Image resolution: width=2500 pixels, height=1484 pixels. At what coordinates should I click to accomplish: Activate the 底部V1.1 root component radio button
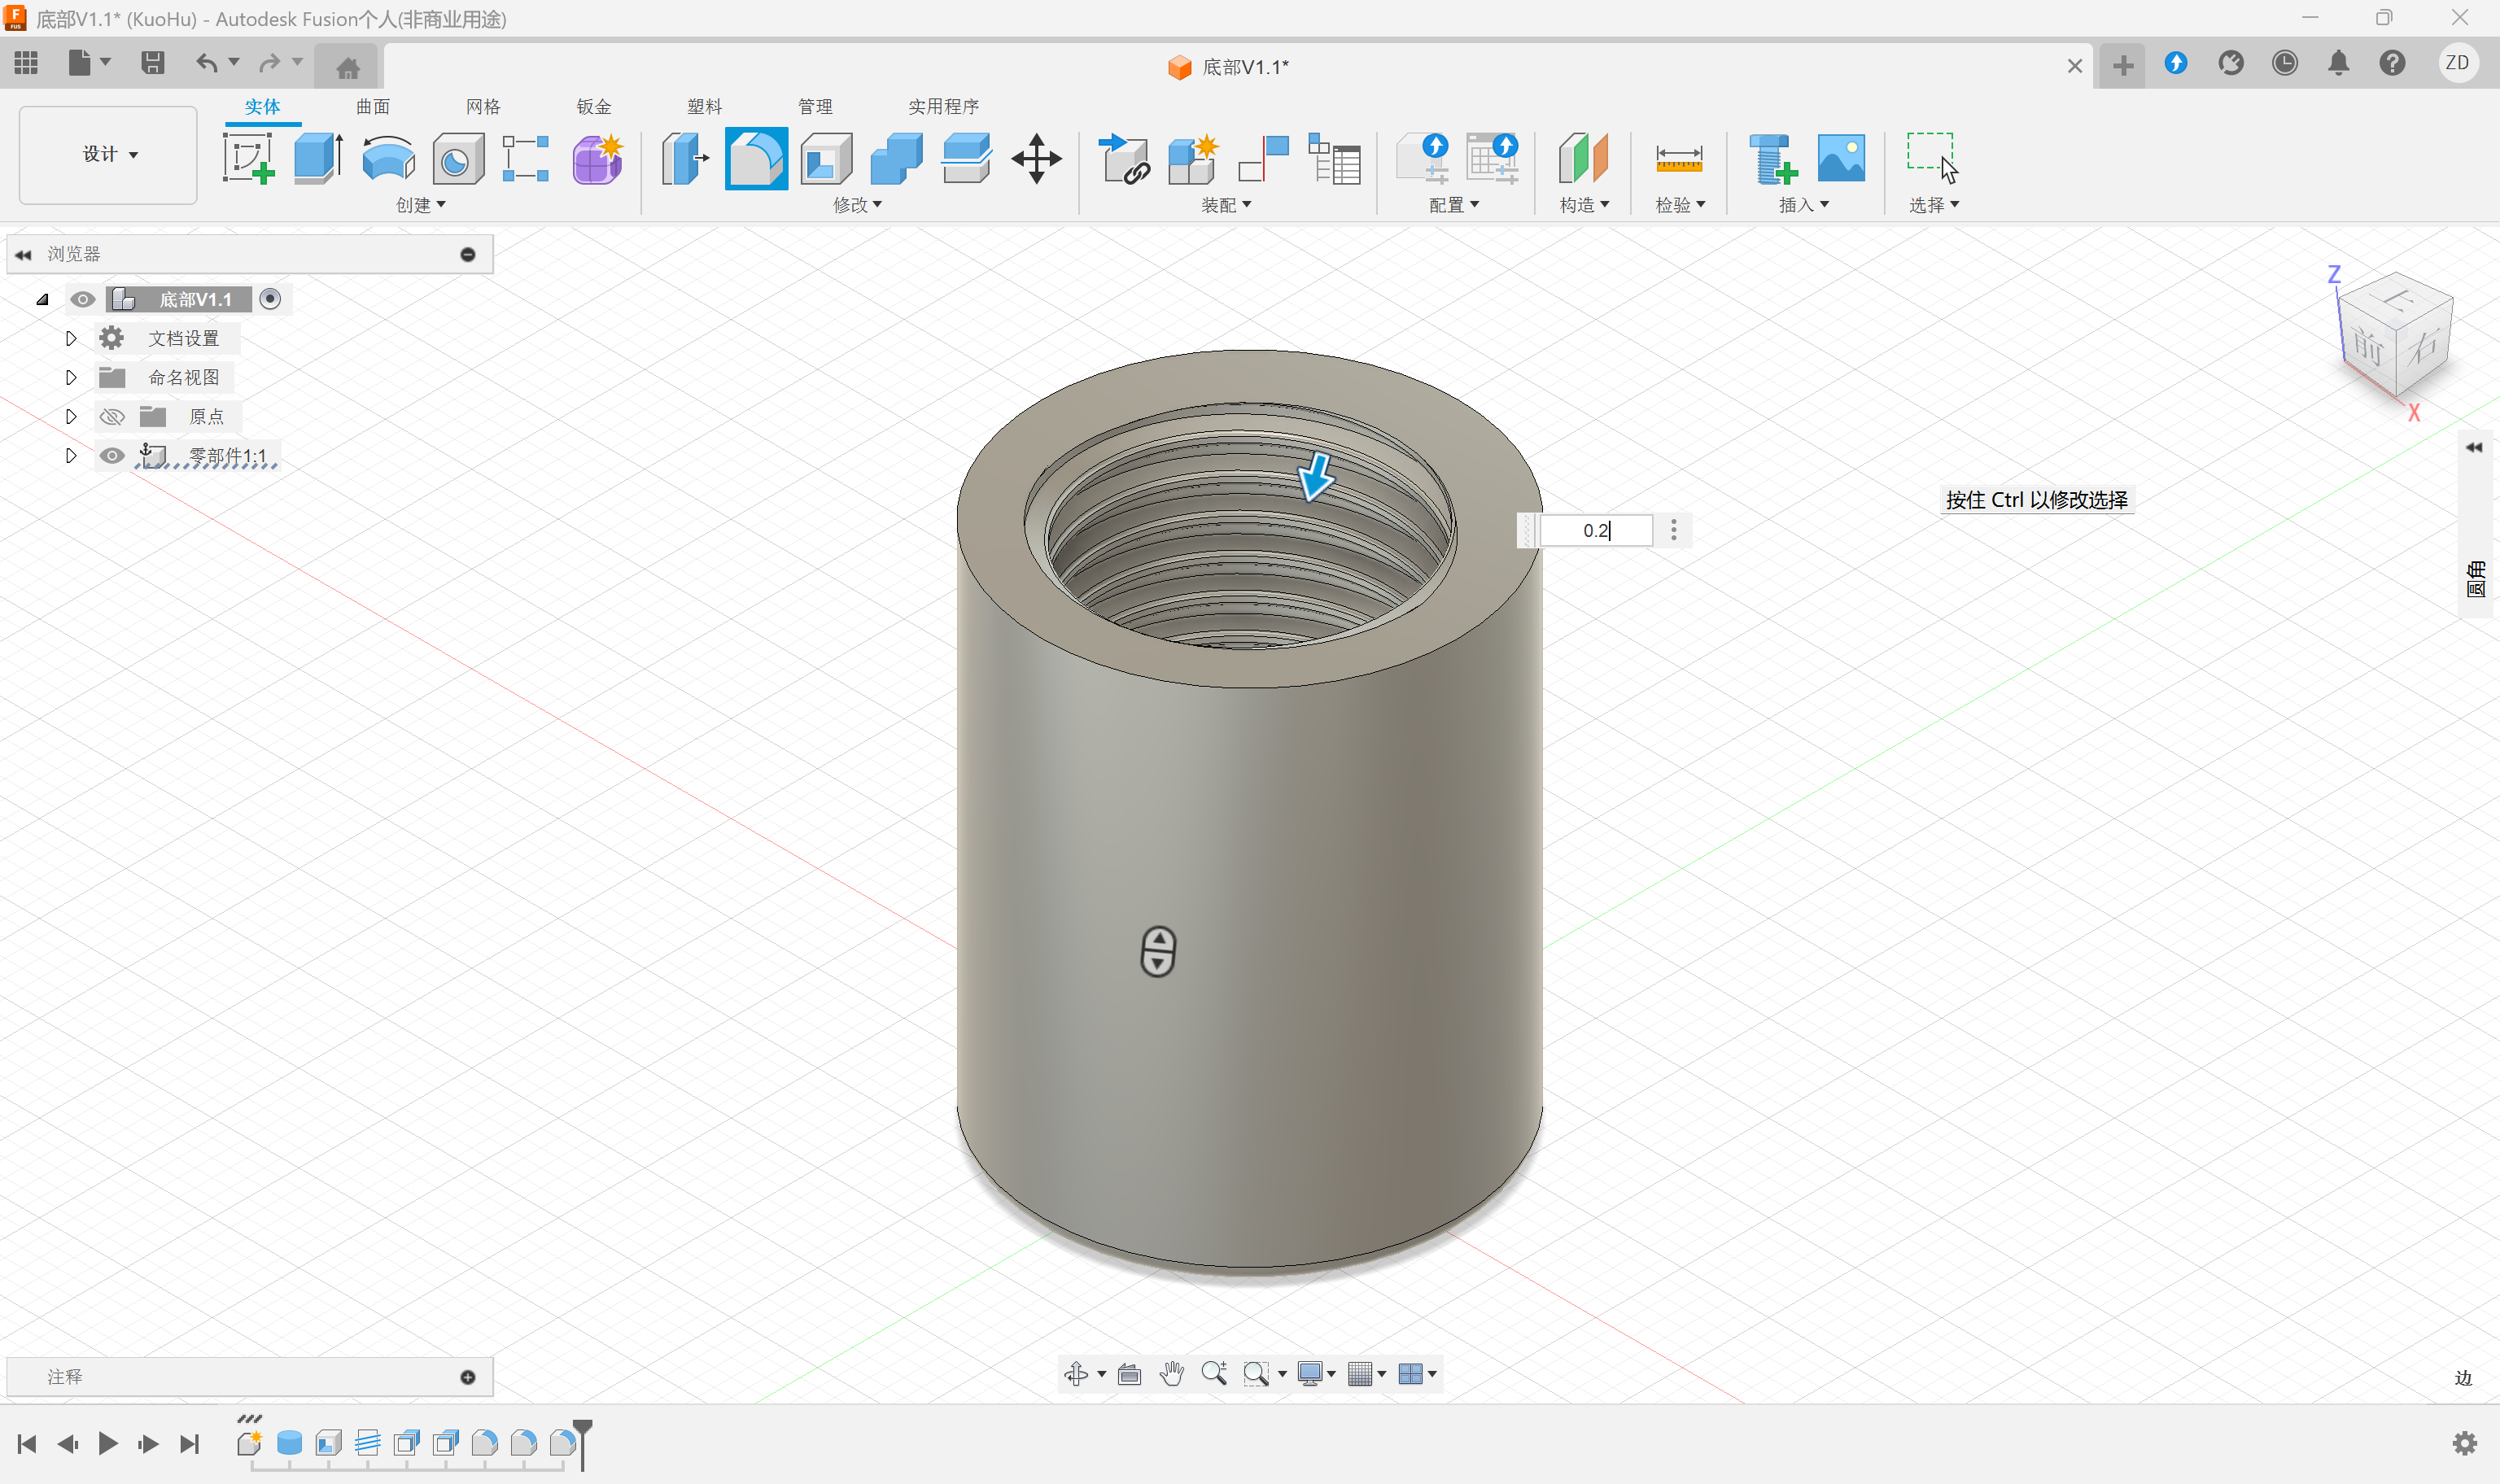pos(270,299)
